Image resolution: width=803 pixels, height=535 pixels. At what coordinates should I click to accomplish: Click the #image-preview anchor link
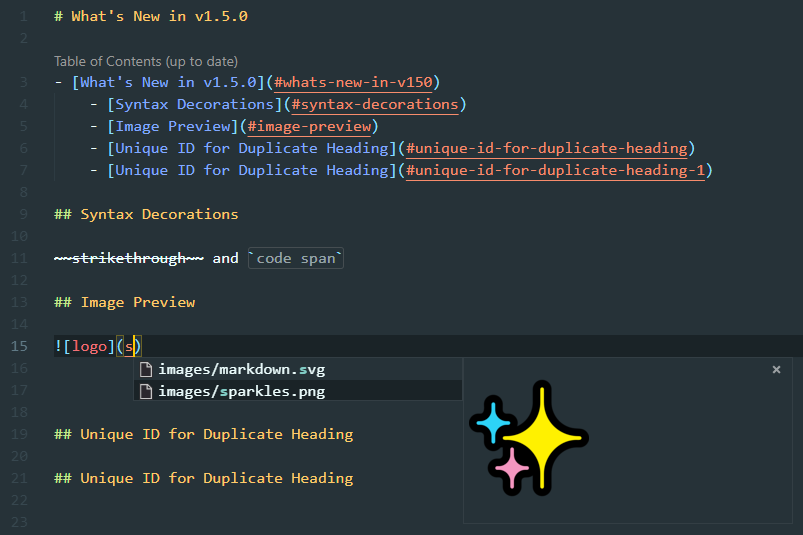tap(309, 126)
